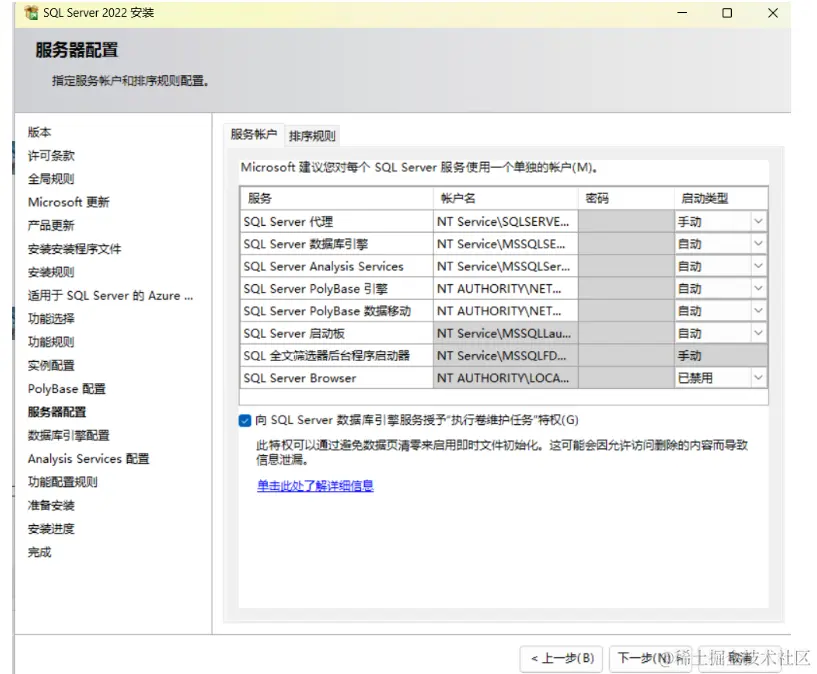817x674 pixels.
Task: Click the 功能规则 step in sidebar
Action: tap(51, 342)
